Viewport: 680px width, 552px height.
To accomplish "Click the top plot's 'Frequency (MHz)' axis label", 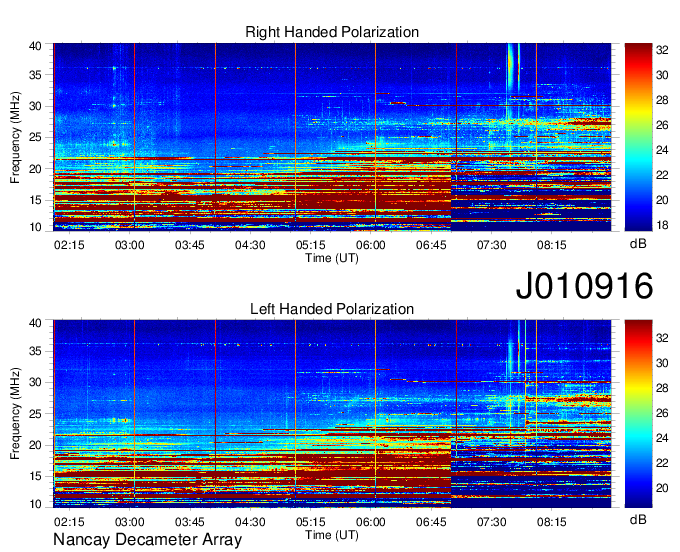I will click(x=15, y=137).
